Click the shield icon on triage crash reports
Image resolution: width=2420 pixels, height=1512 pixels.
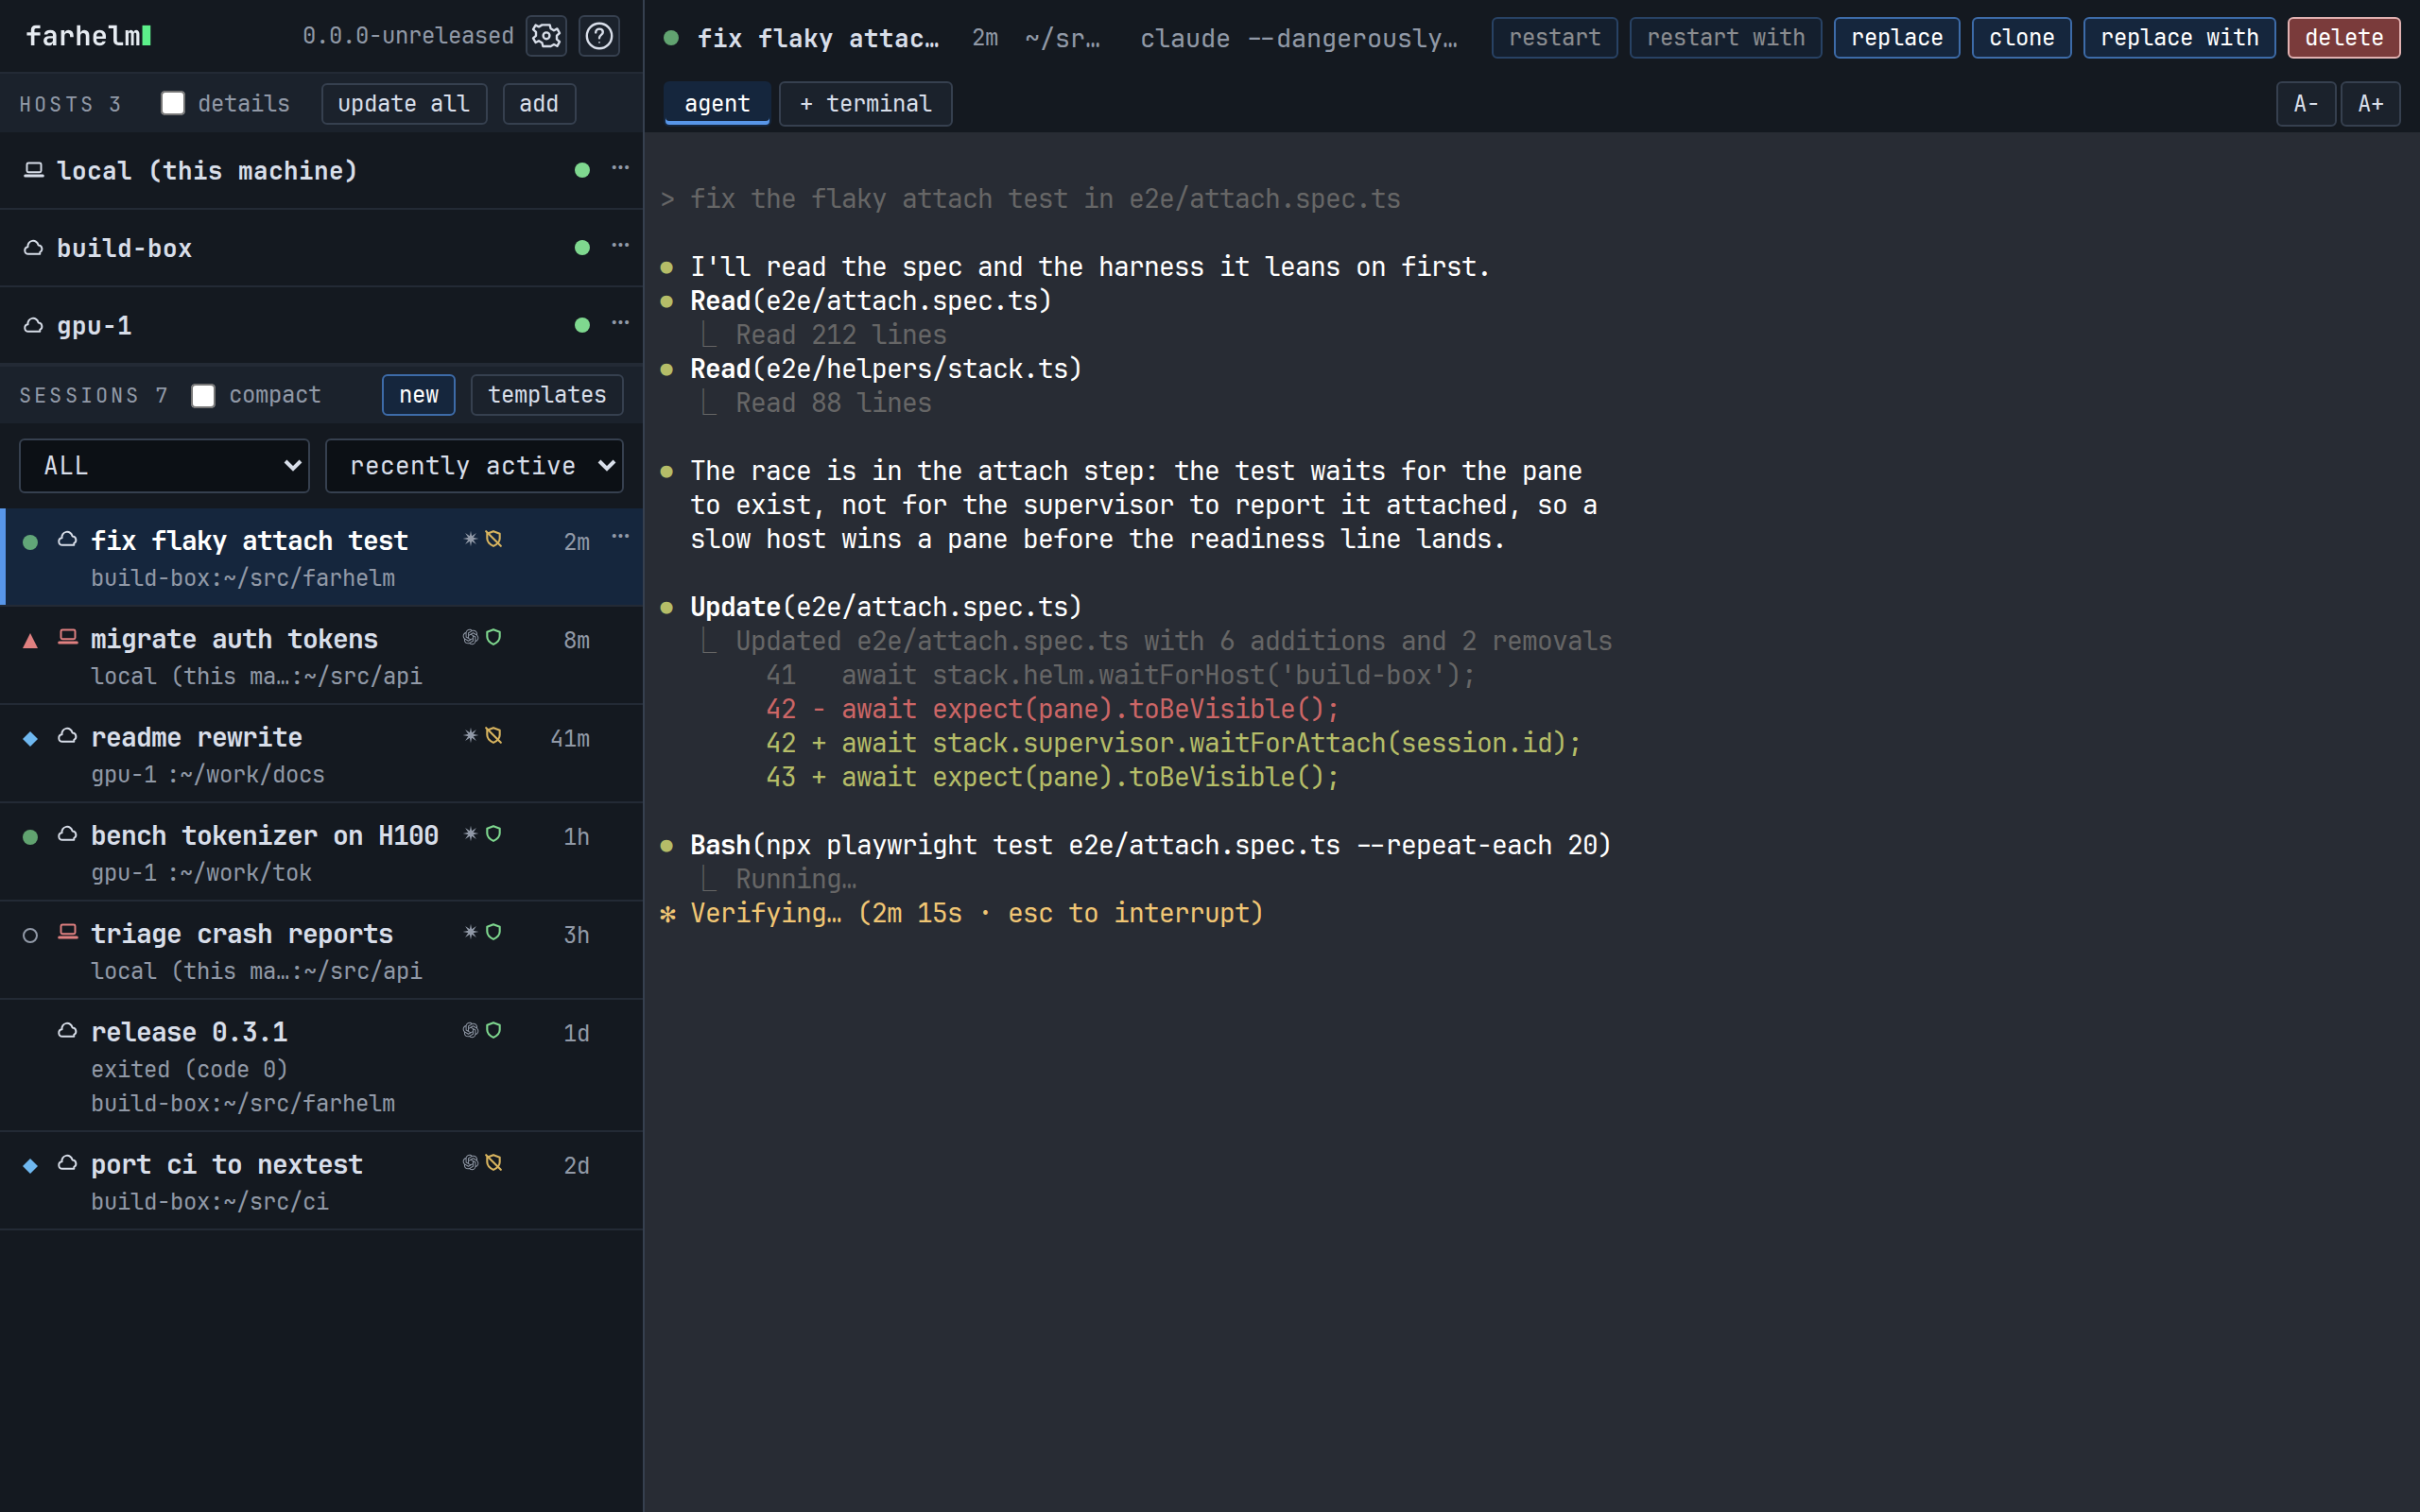pyautogui.click(x=494, y=932)
